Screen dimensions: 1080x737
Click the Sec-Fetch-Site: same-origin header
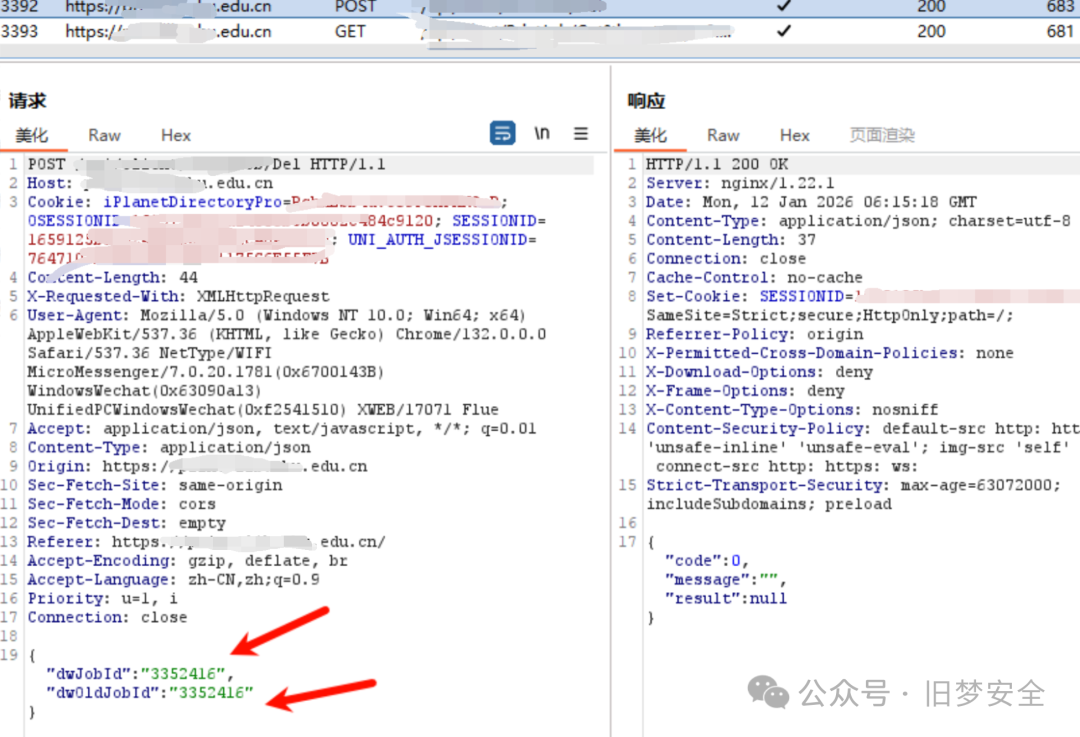(x=155, y=485)
